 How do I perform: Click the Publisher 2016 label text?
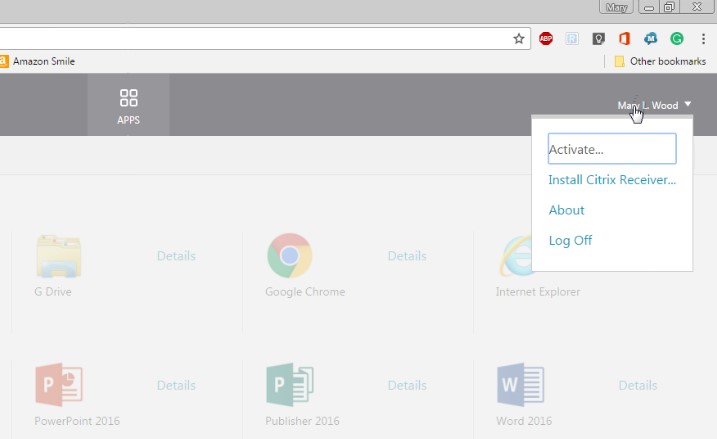click(x=302, y=421)
